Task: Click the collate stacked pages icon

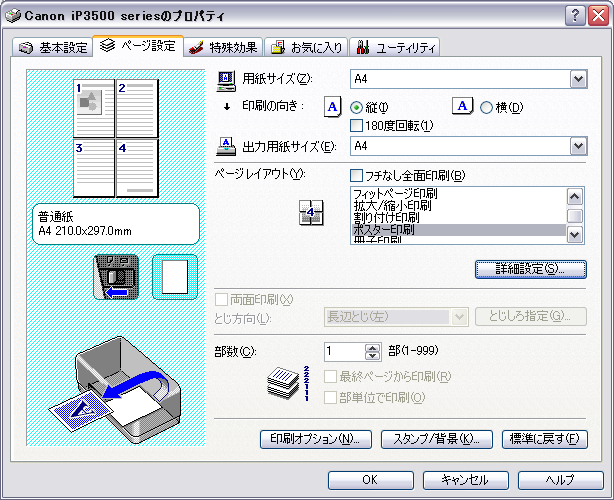Action: click(x=289, y=383)
